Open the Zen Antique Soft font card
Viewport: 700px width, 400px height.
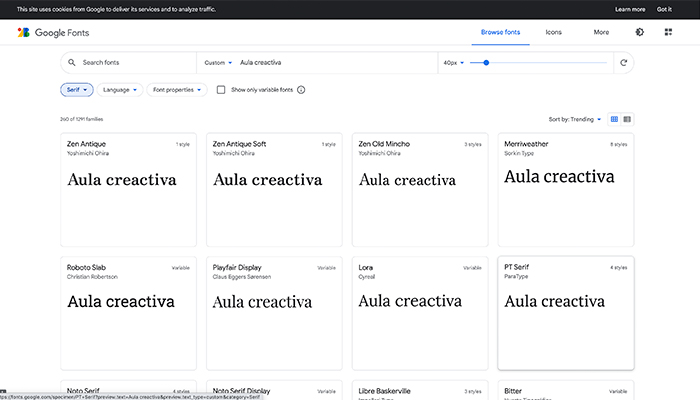coord(274,190)
